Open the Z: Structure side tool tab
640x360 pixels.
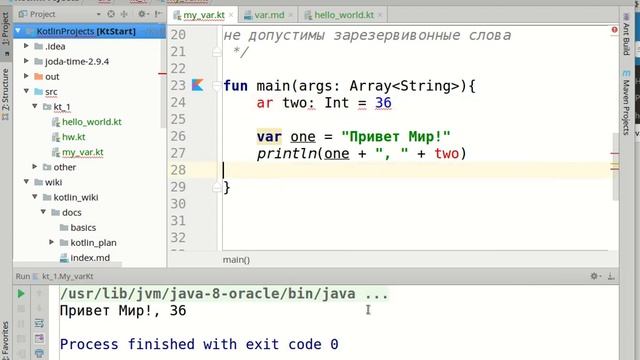coord(5,93)
